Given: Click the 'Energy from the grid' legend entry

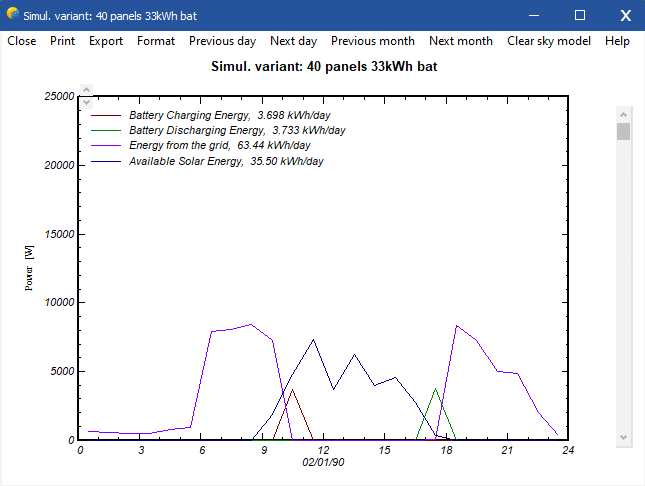Looking at the screenshot, I should pos(220,145).
